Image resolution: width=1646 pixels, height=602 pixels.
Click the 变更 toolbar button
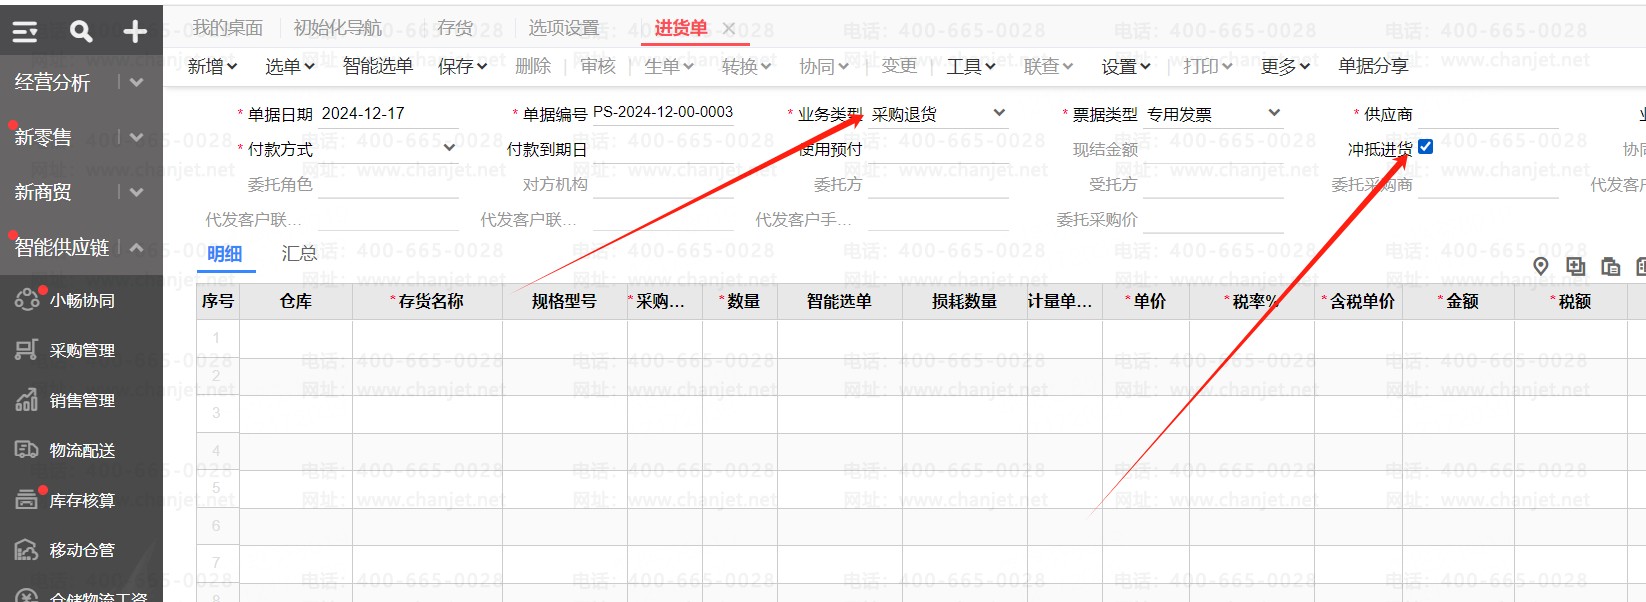point(899,66)
